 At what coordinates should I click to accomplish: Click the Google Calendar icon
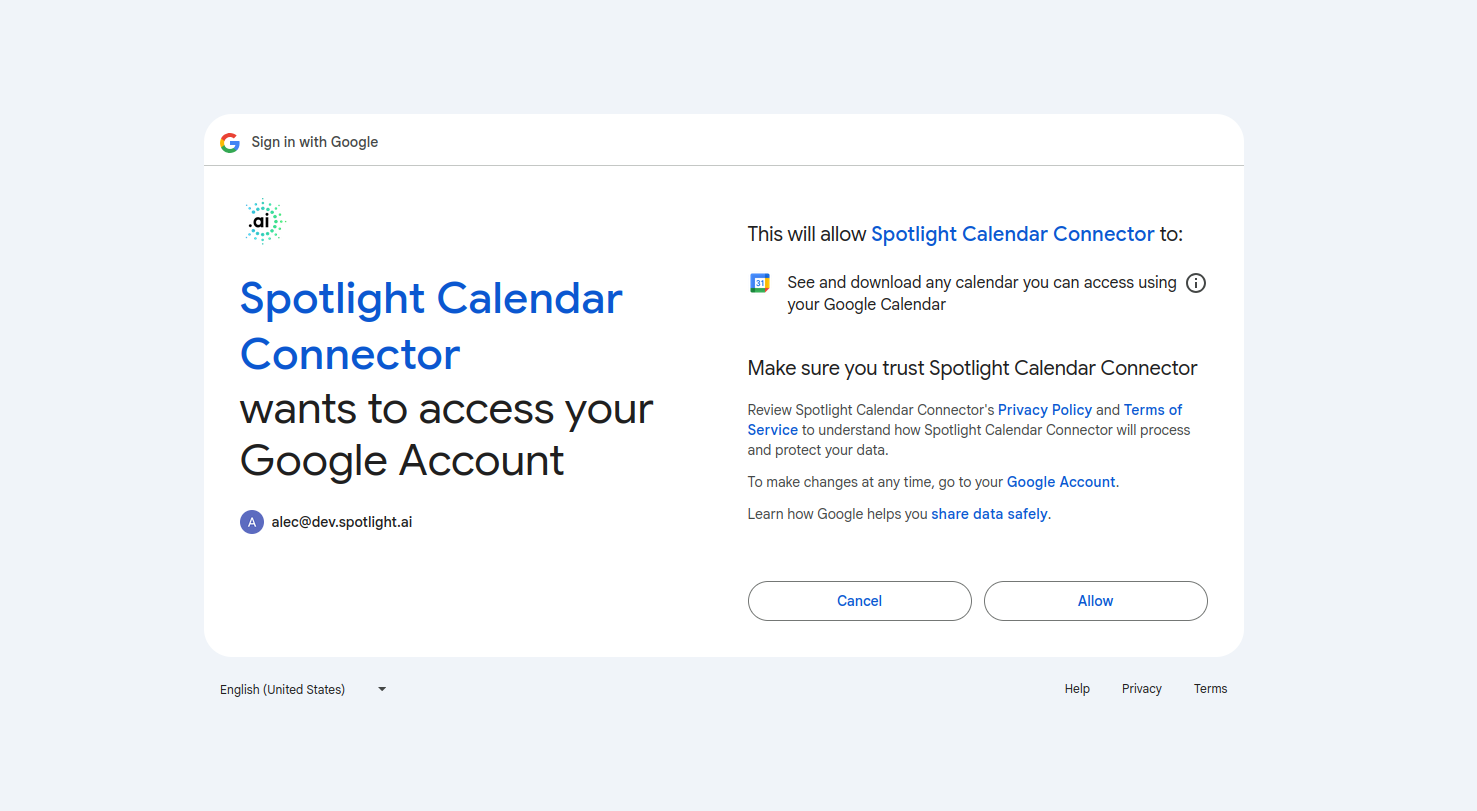tap(760, 283)
